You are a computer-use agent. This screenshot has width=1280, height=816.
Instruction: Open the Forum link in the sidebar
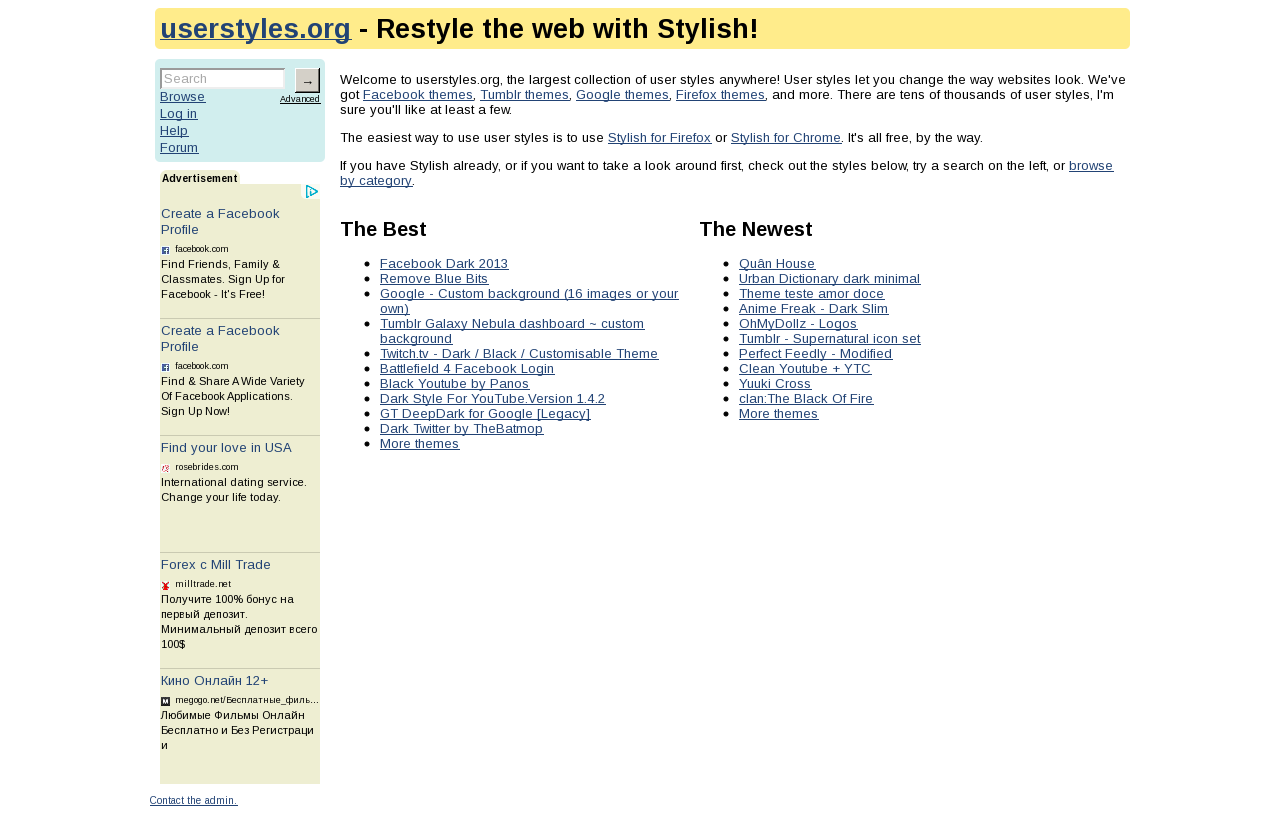click(x=179, y=148)
